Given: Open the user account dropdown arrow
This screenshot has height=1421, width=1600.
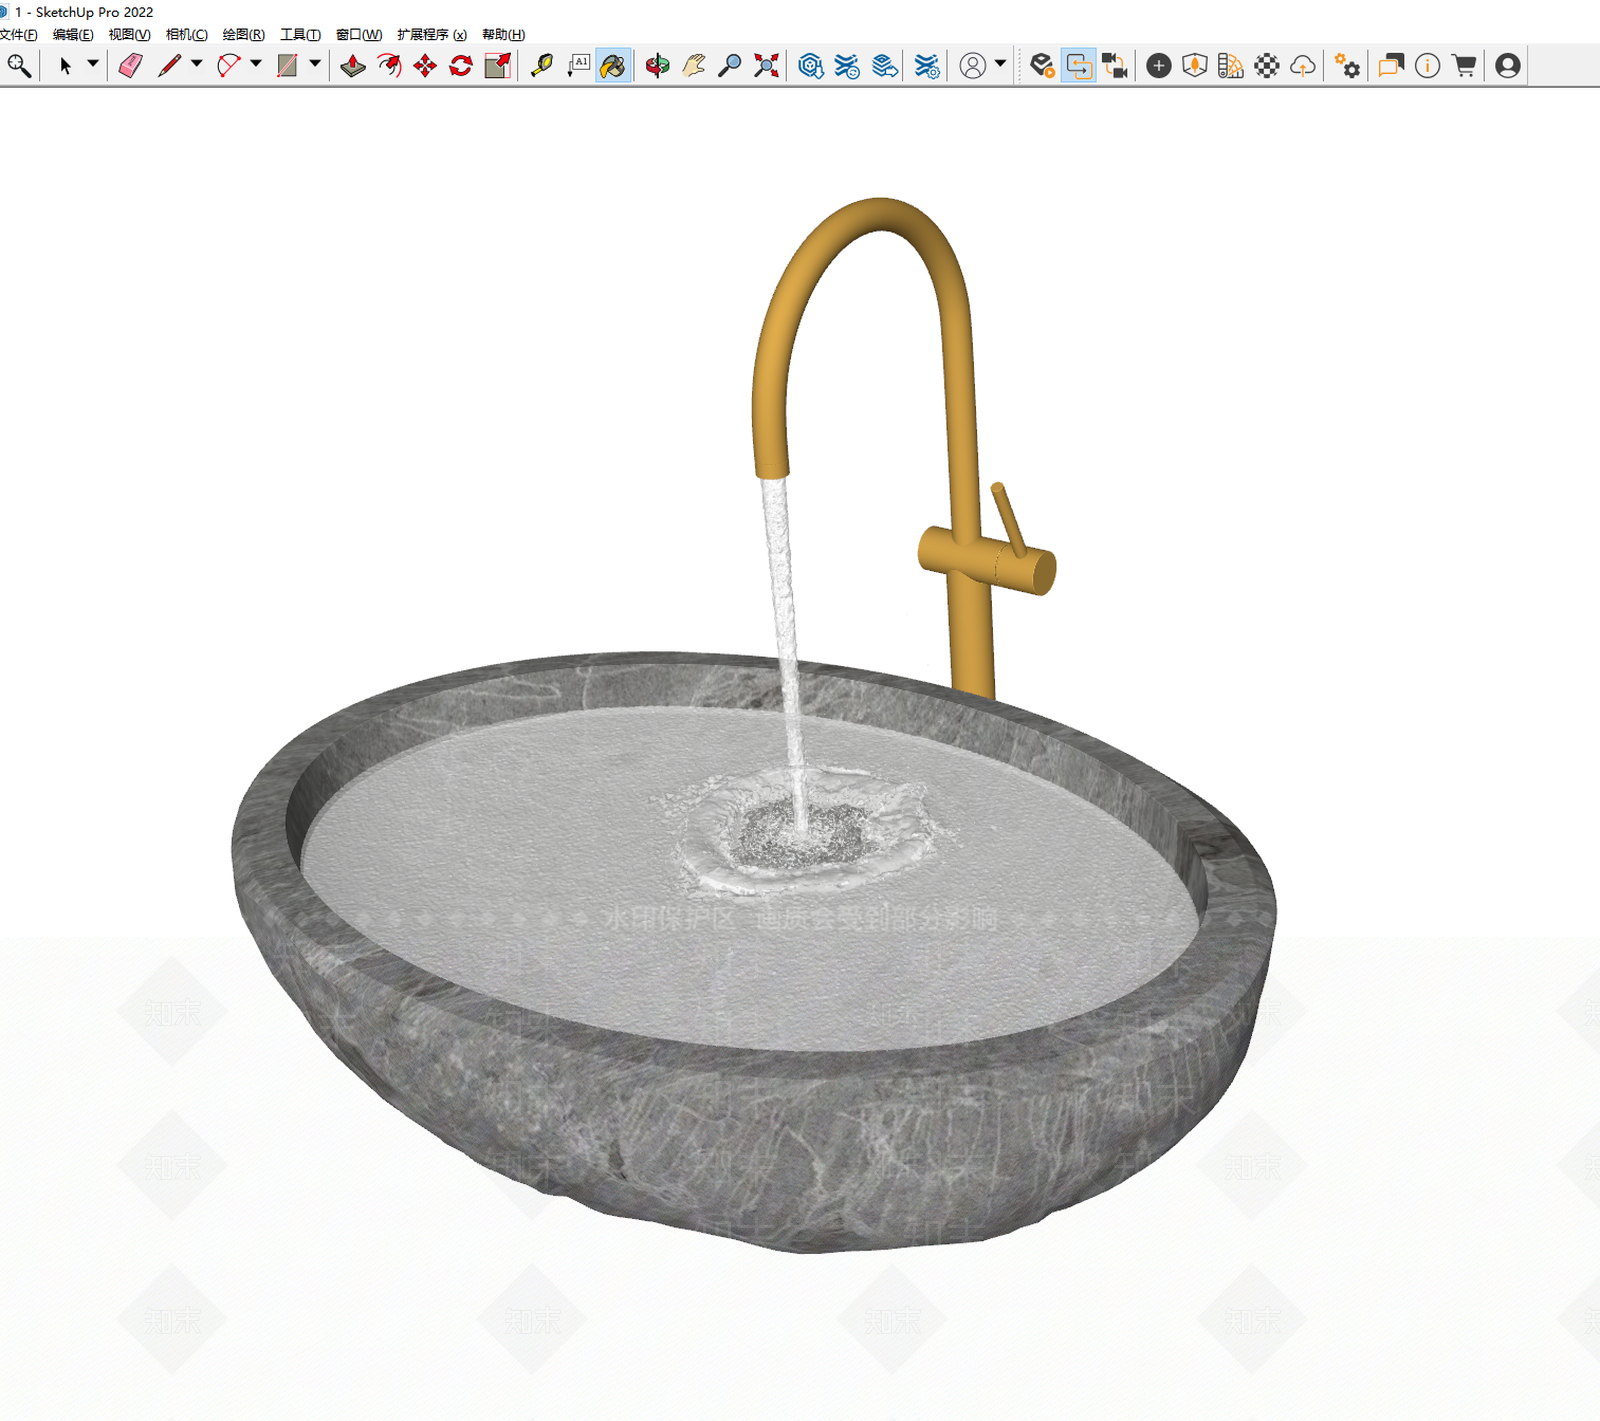Looking at the screenshot, I should pos(1000,64).
